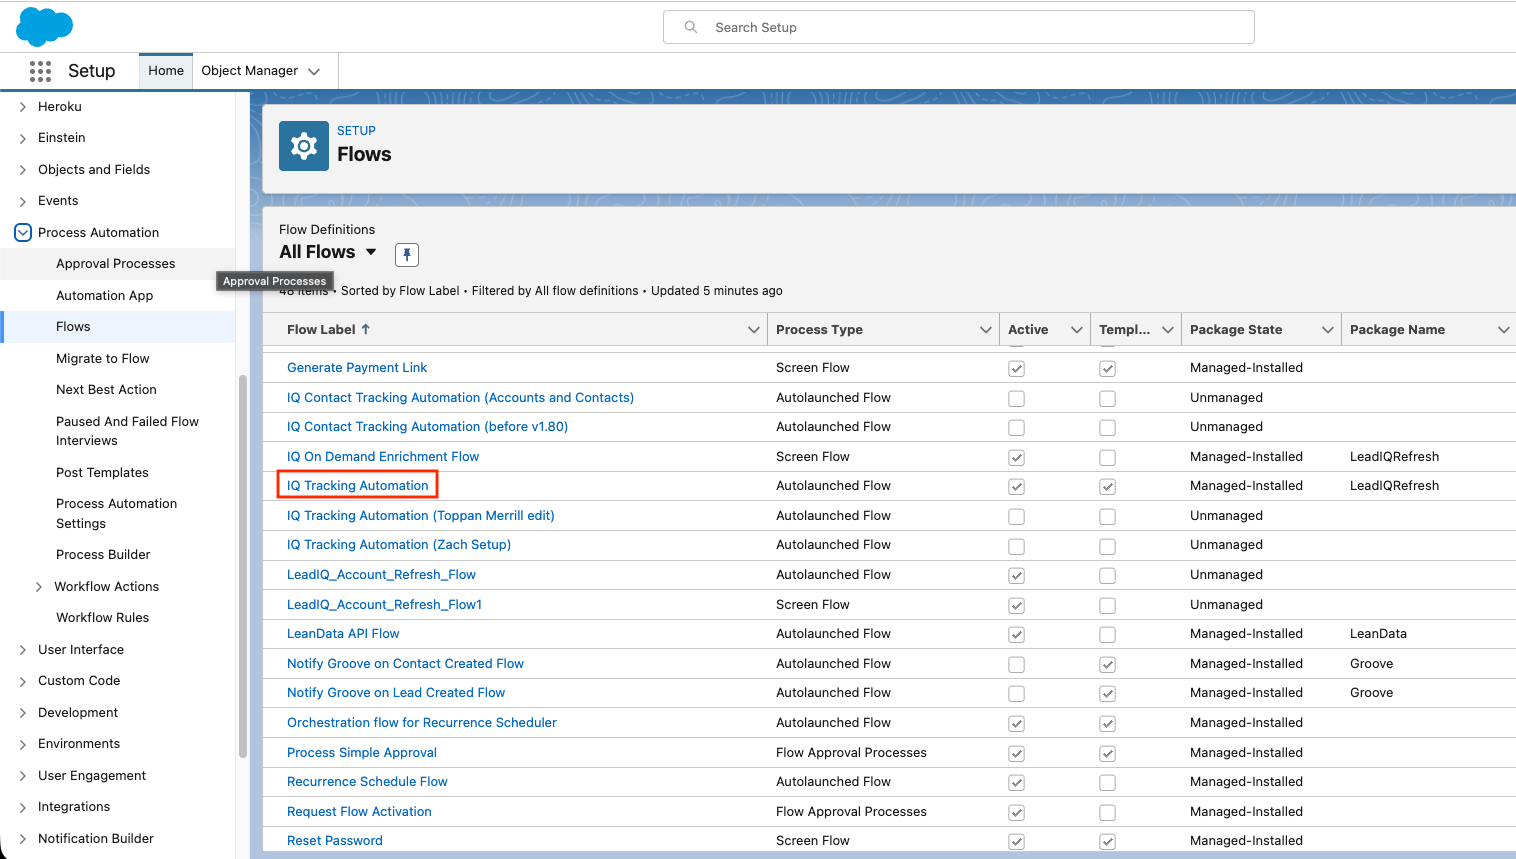Open the App Launcher grid icon

40,70
